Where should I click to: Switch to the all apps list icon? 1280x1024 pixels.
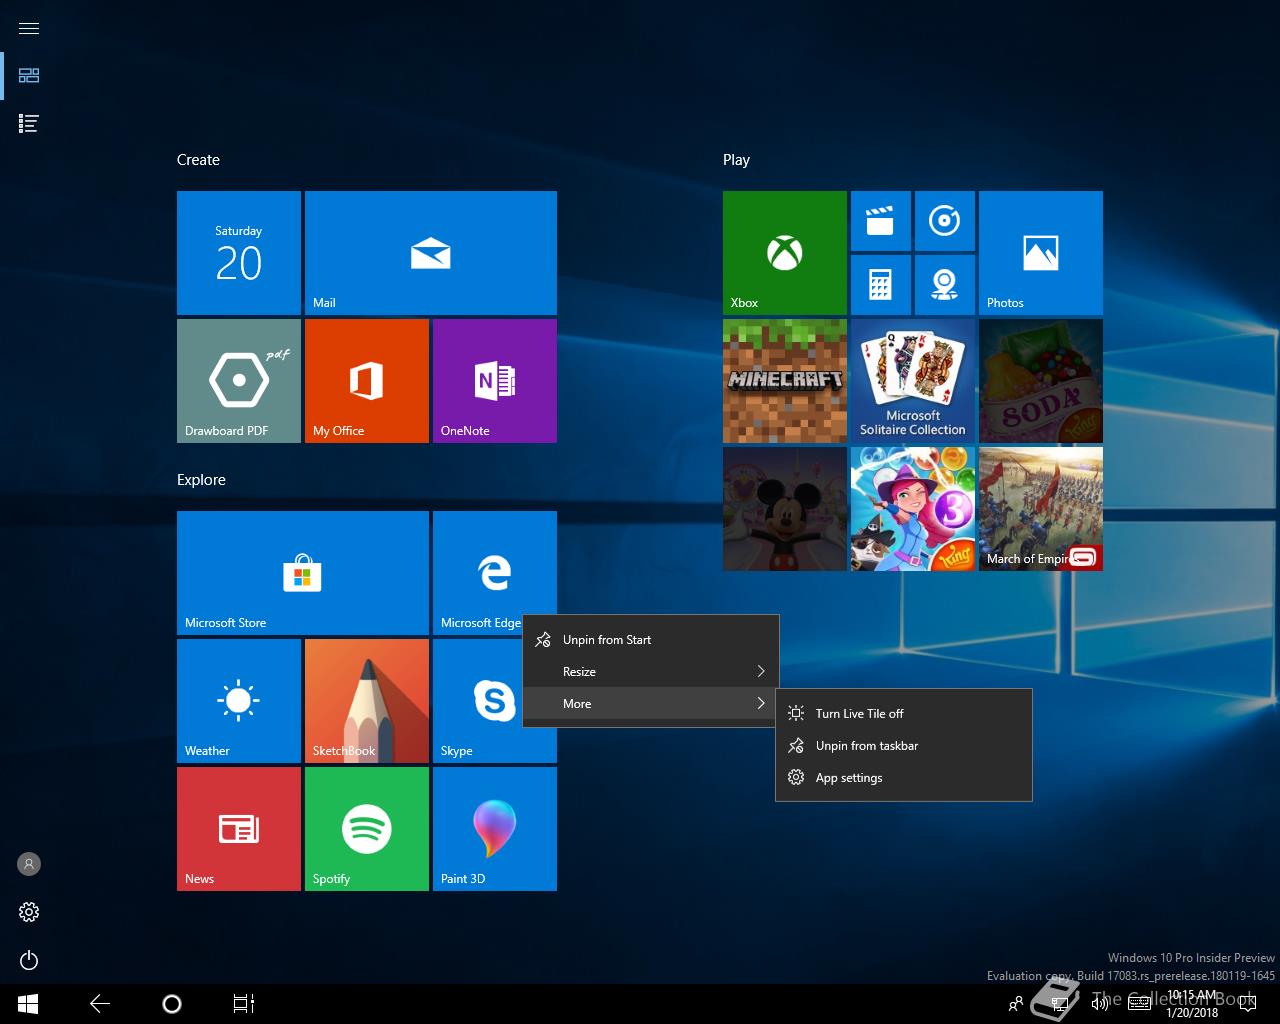[29, 124]
